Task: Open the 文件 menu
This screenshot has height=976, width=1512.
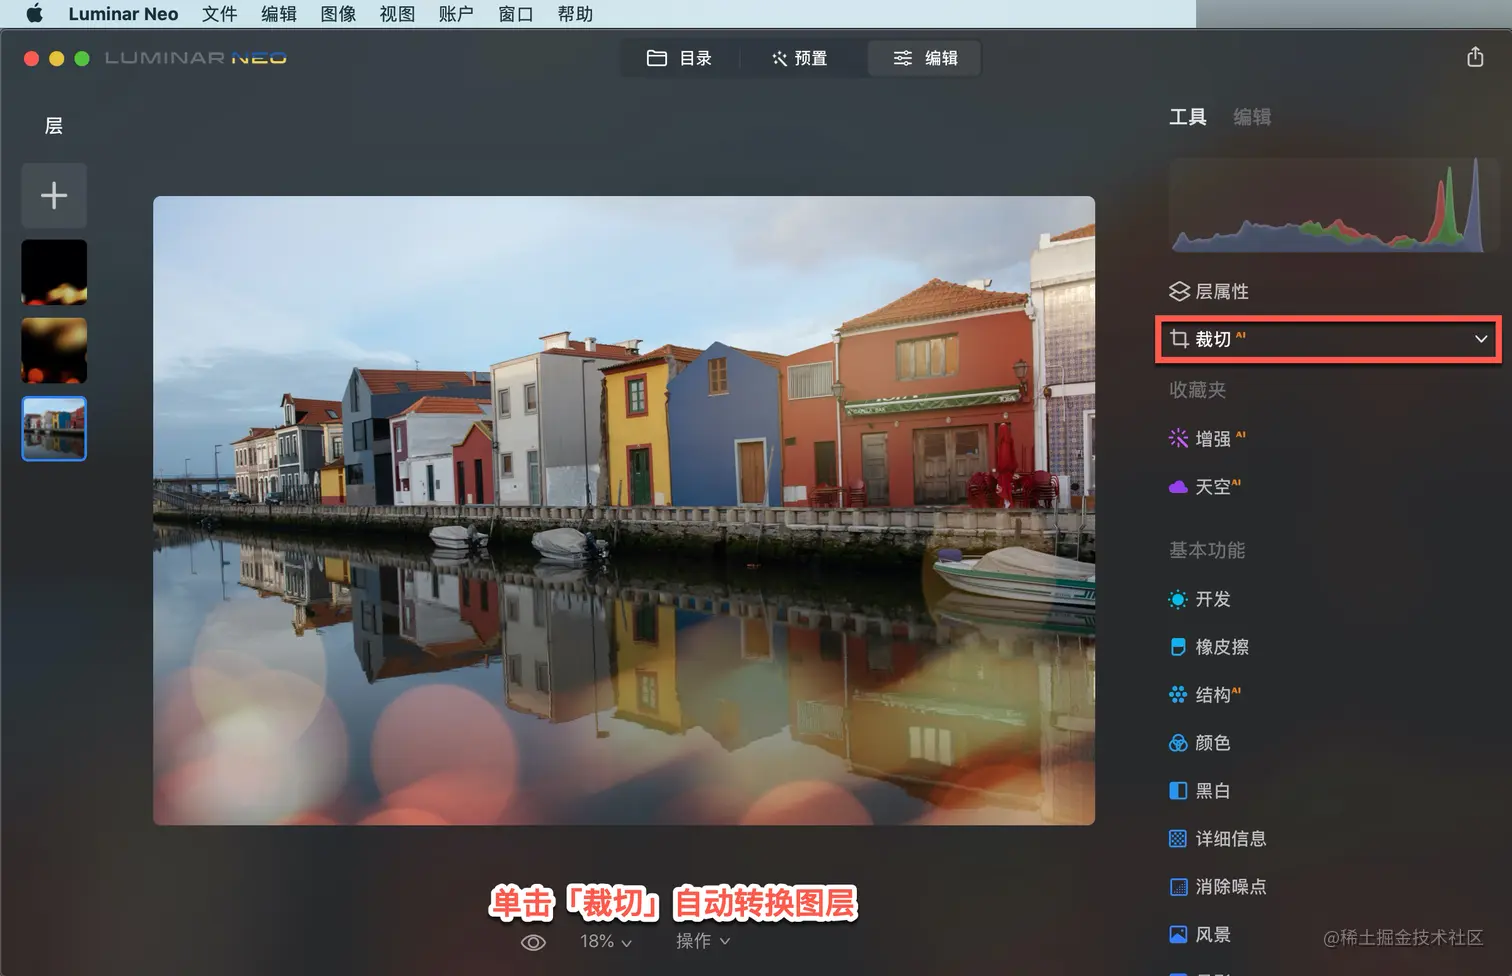Action: 219,14
